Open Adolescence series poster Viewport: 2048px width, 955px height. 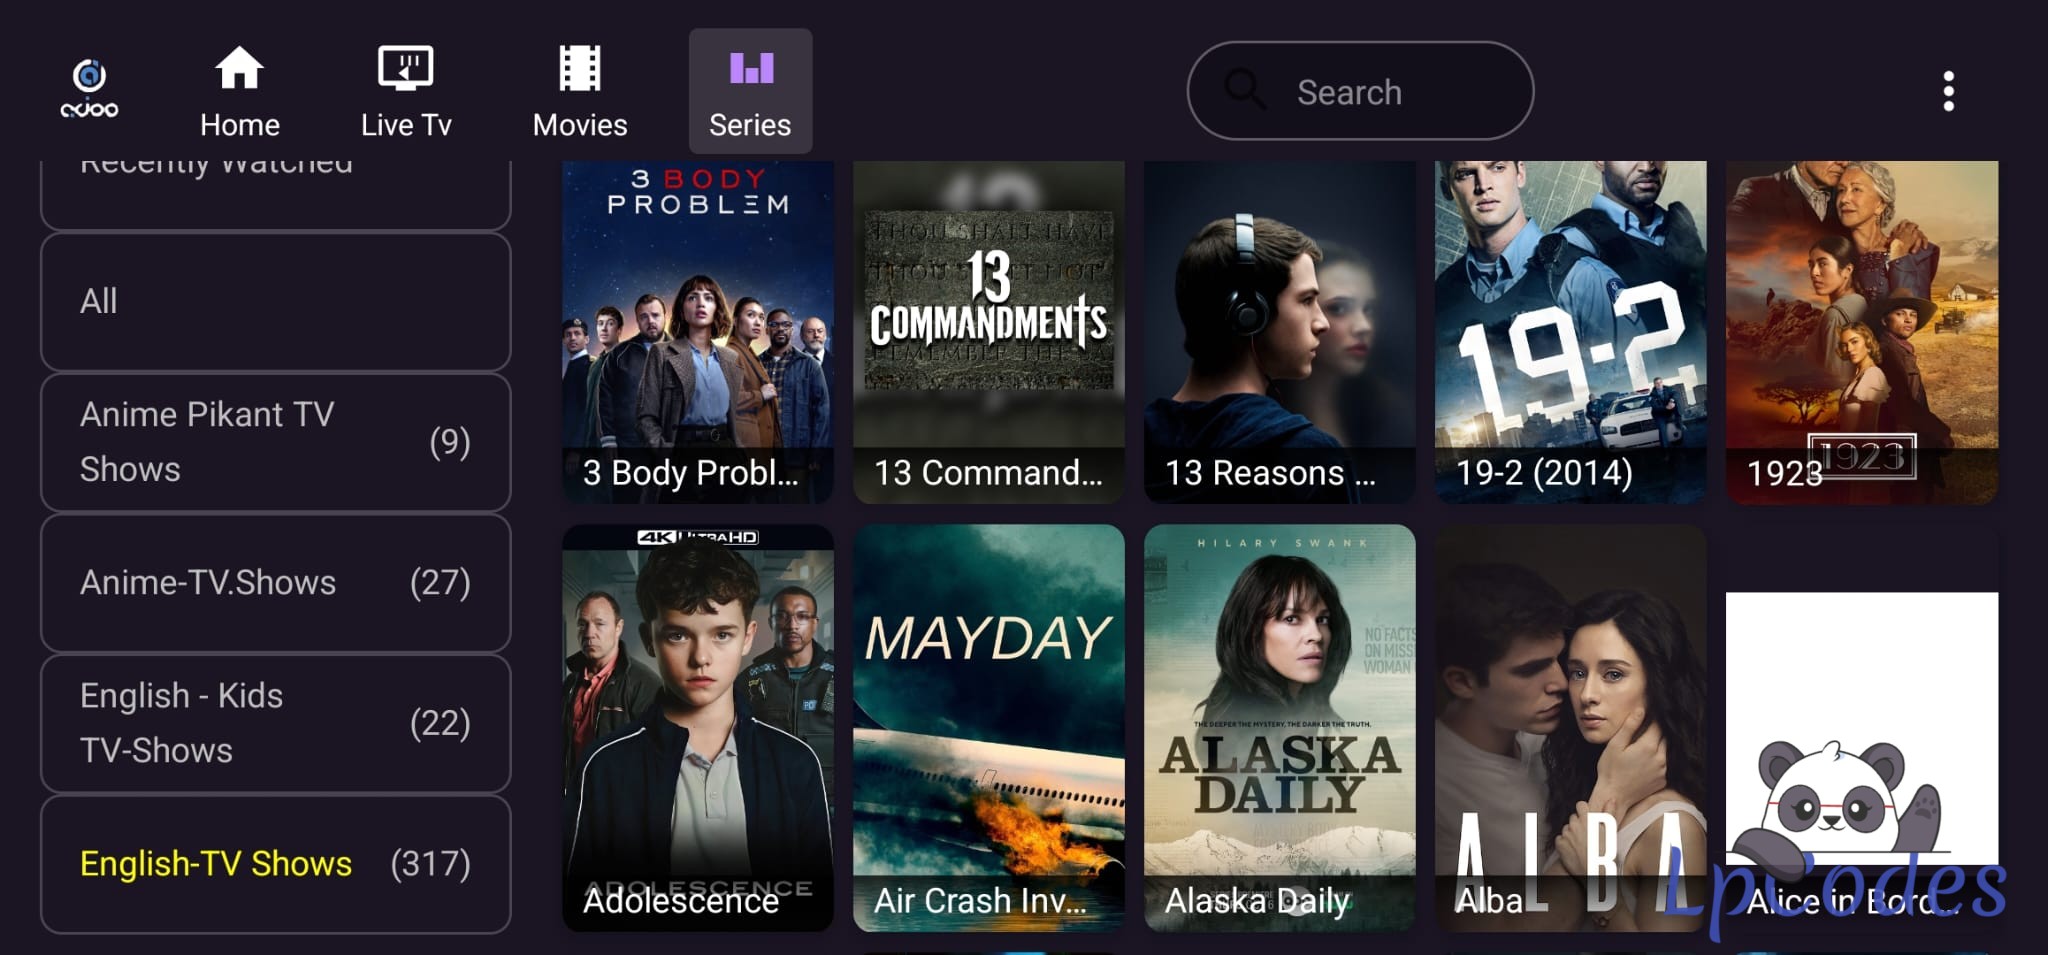pyautogui.click(x=698, y=728)
